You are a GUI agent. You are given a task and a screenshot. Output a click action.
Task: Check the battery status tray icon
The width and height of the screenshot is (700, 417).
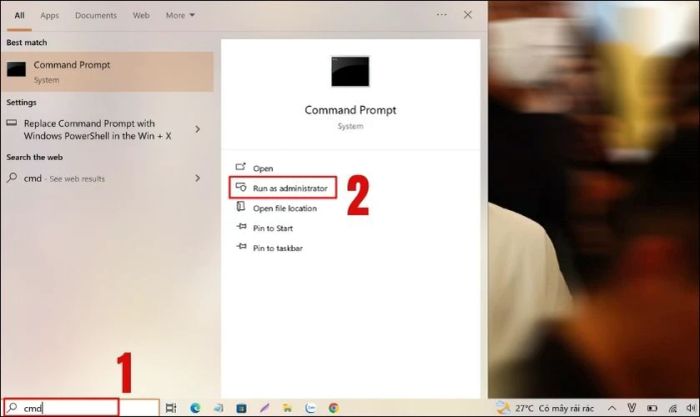tap(652, 408)
